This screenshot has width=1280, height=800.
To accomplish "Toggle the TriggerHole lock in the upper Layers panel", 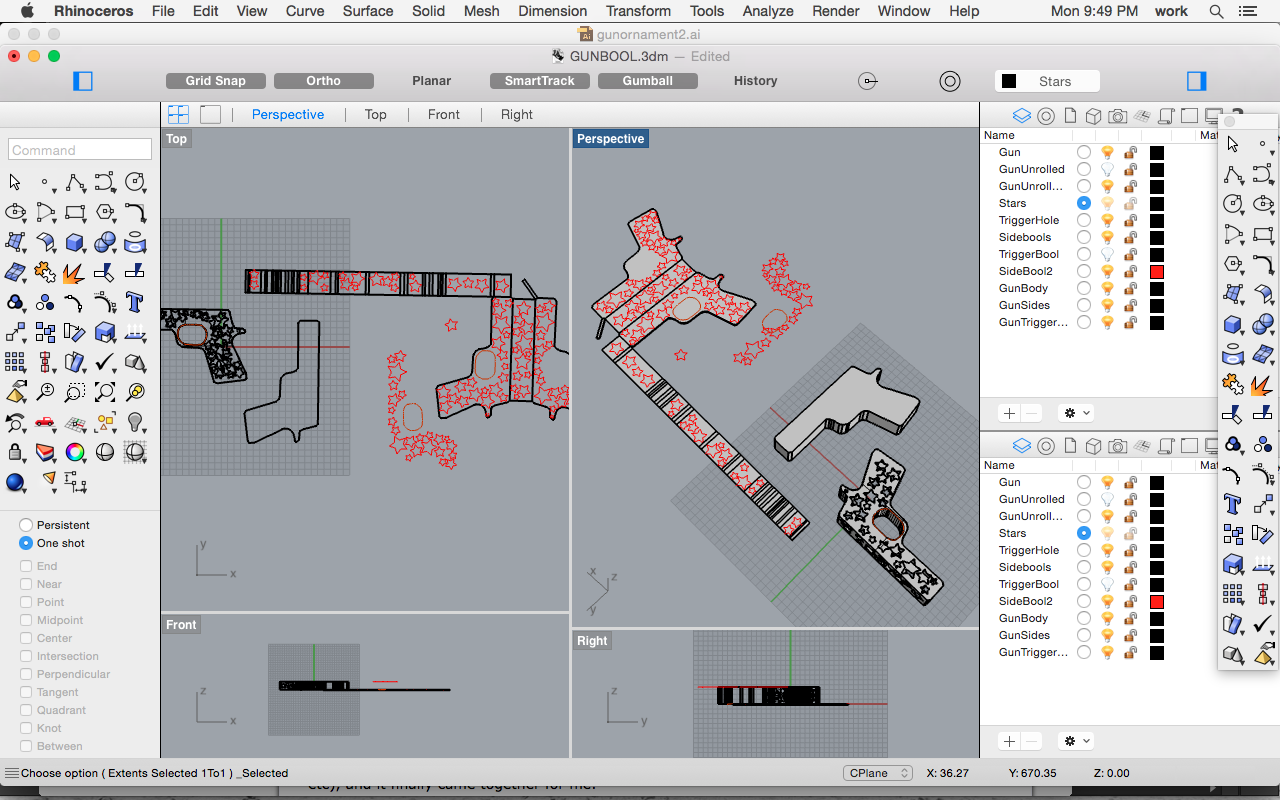I will 1130,220.
